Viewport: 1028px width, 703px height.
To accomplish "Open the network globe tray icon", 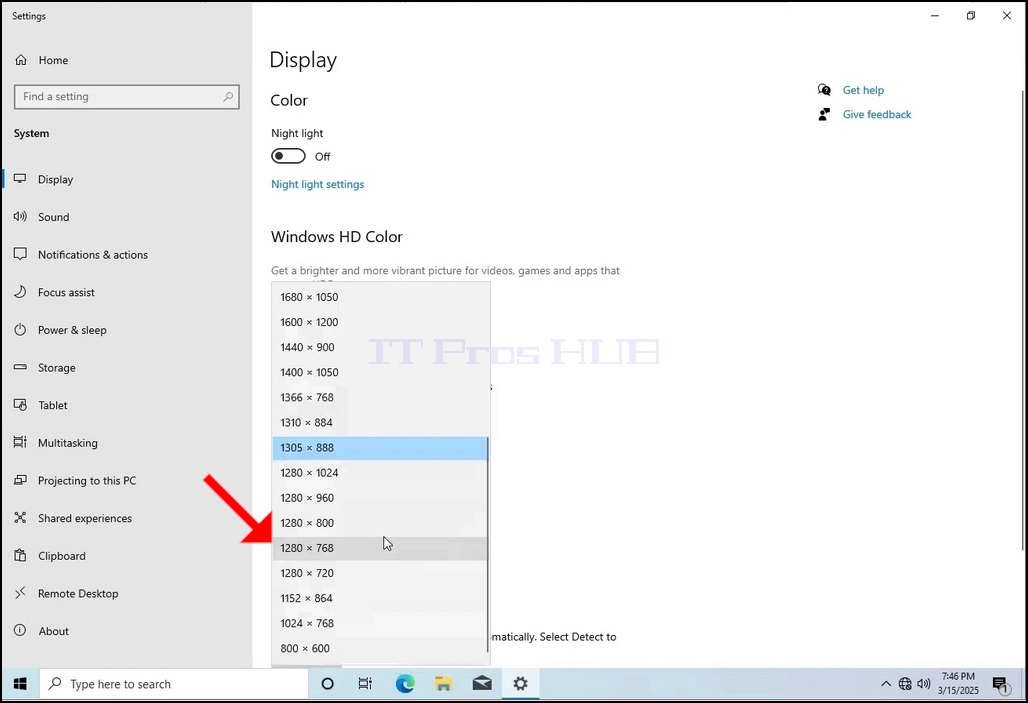I will click(905, 684).
